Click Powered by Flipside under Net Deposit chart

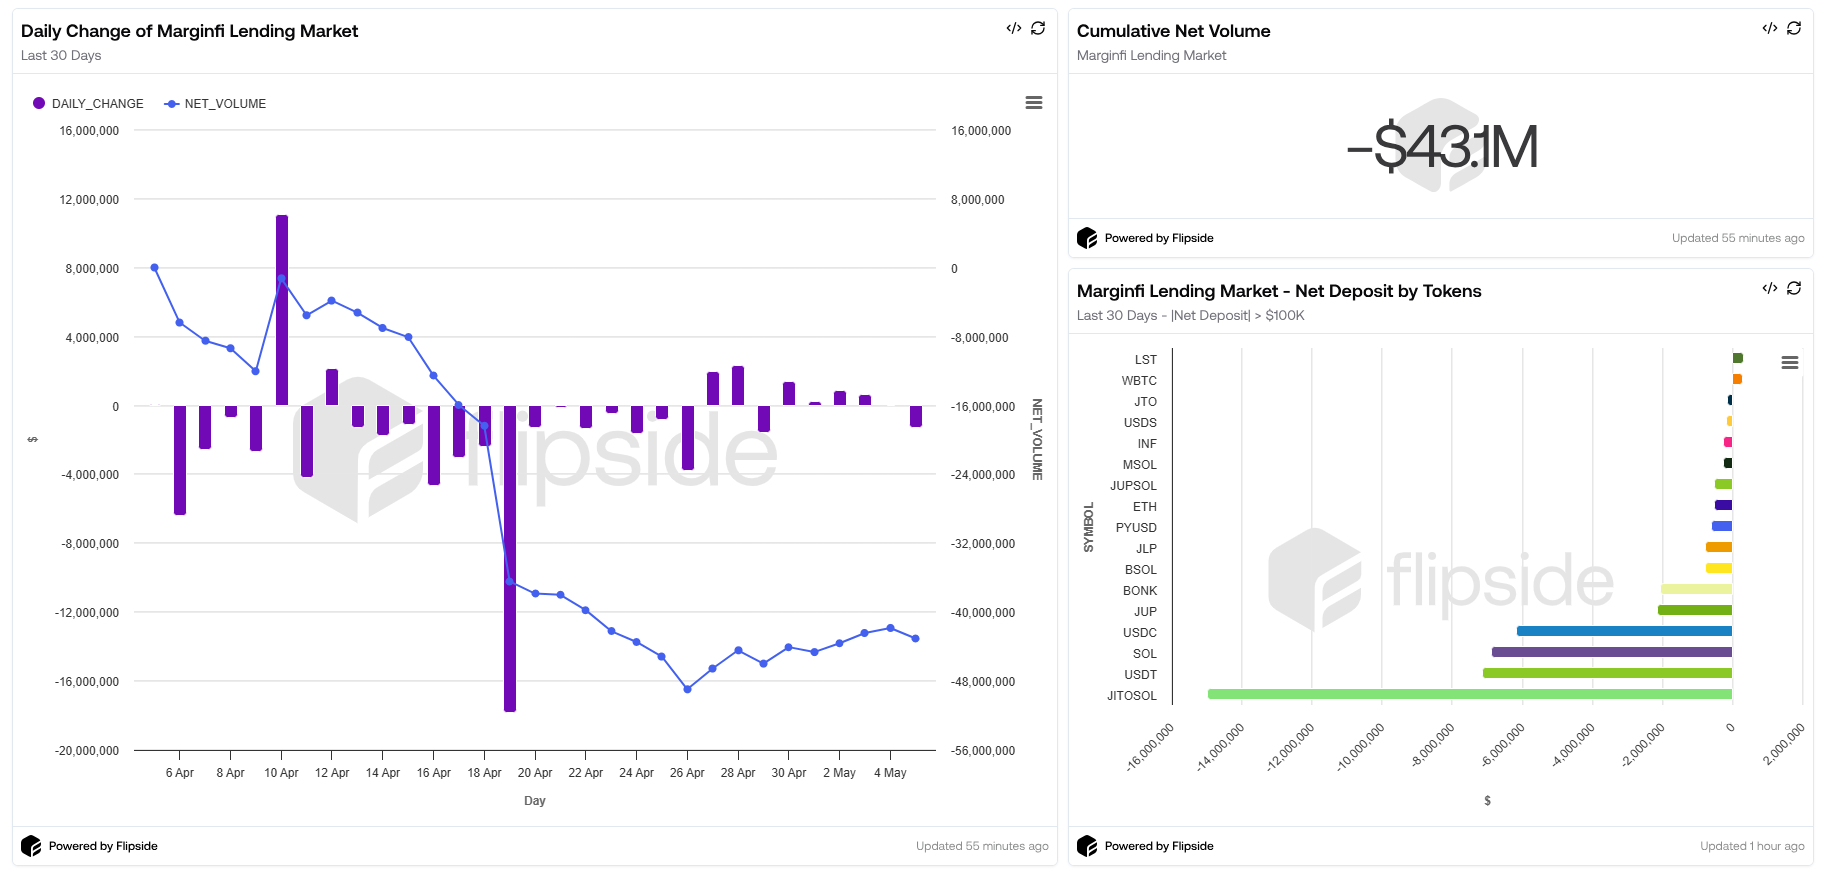(x=1159, y=846)
